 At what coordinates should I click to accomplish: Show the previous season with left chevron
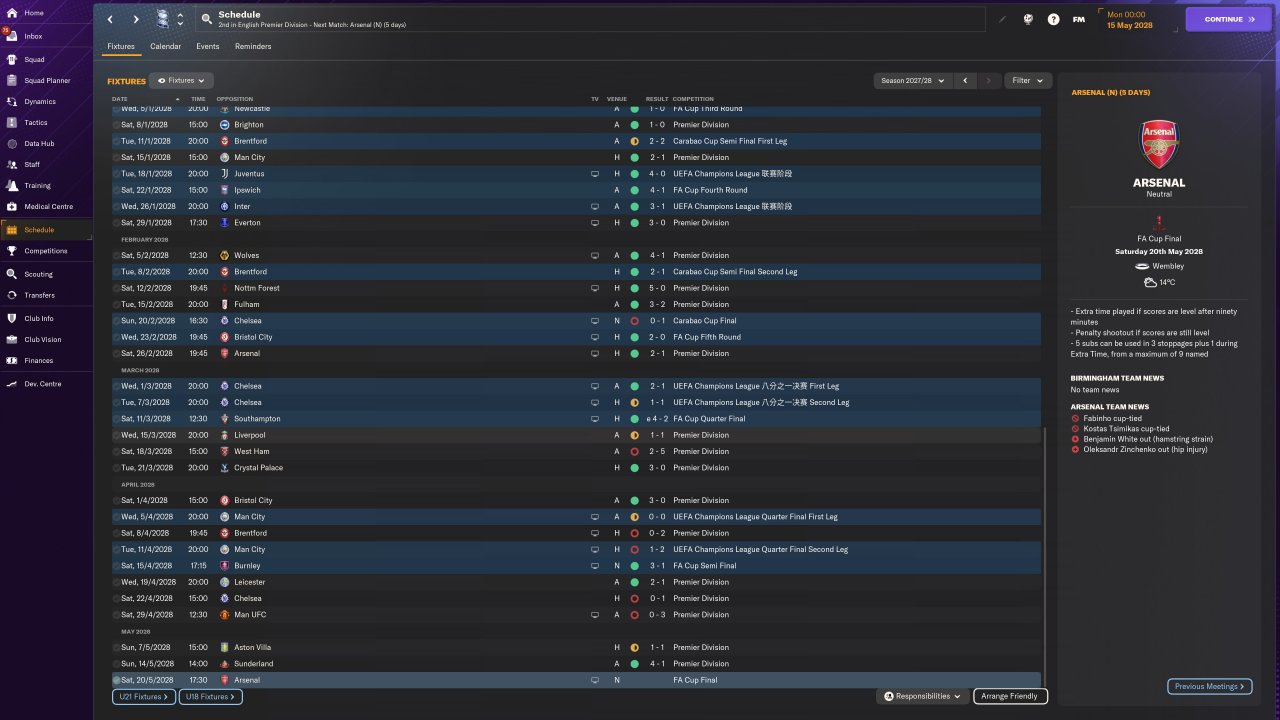click(x=965, y=80)
